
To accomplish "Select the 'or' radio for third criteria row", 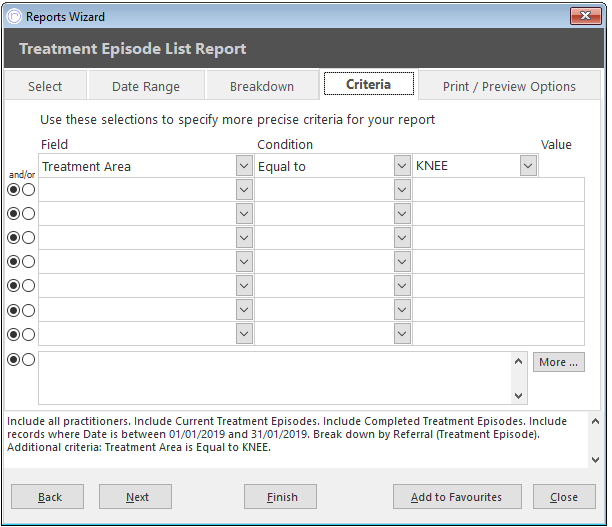I will [x=28, y=214].
